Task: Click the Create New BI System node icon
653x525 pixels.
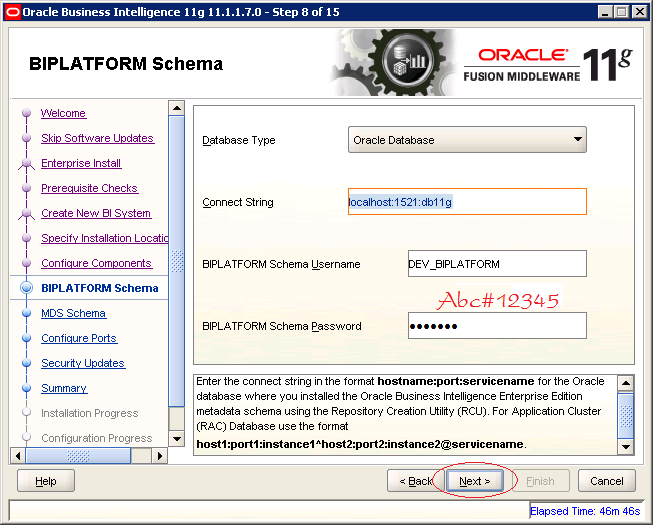Action: click(27, 214)
